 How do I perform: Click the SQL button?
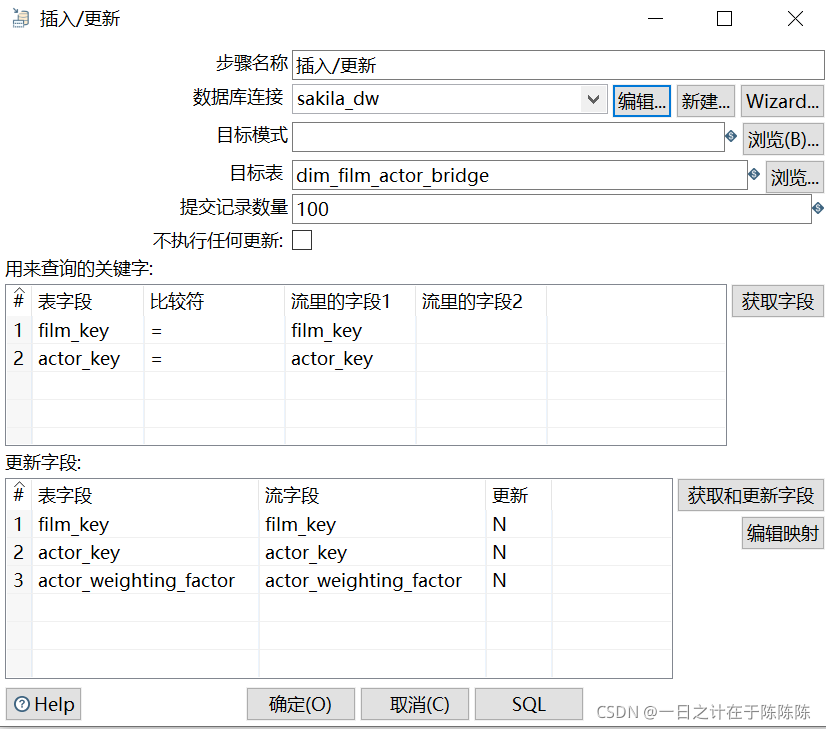[528, 704]
